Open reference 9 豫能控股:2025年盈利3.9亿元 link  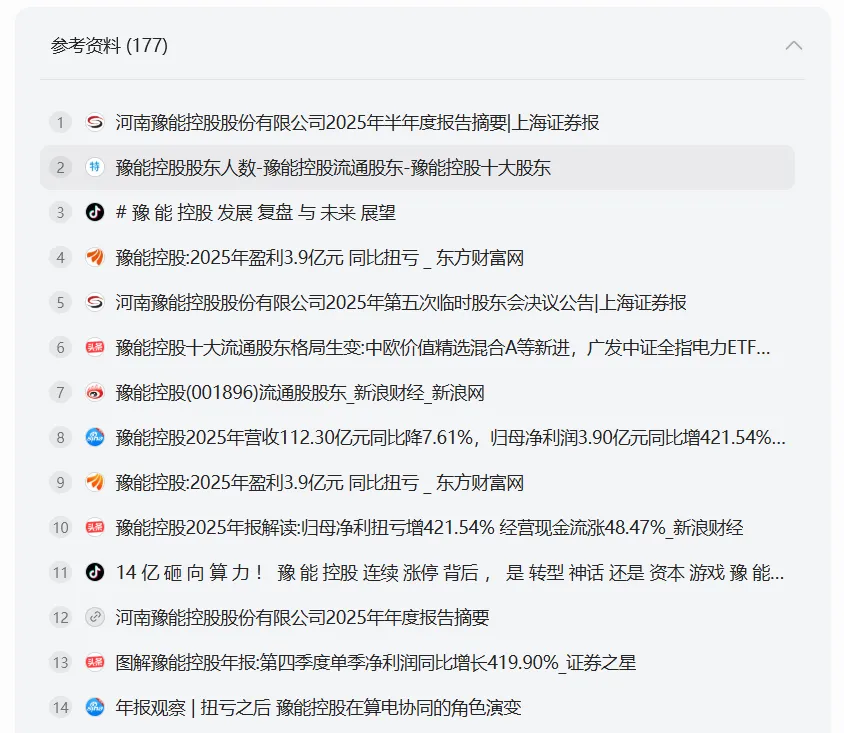point(319,482)
